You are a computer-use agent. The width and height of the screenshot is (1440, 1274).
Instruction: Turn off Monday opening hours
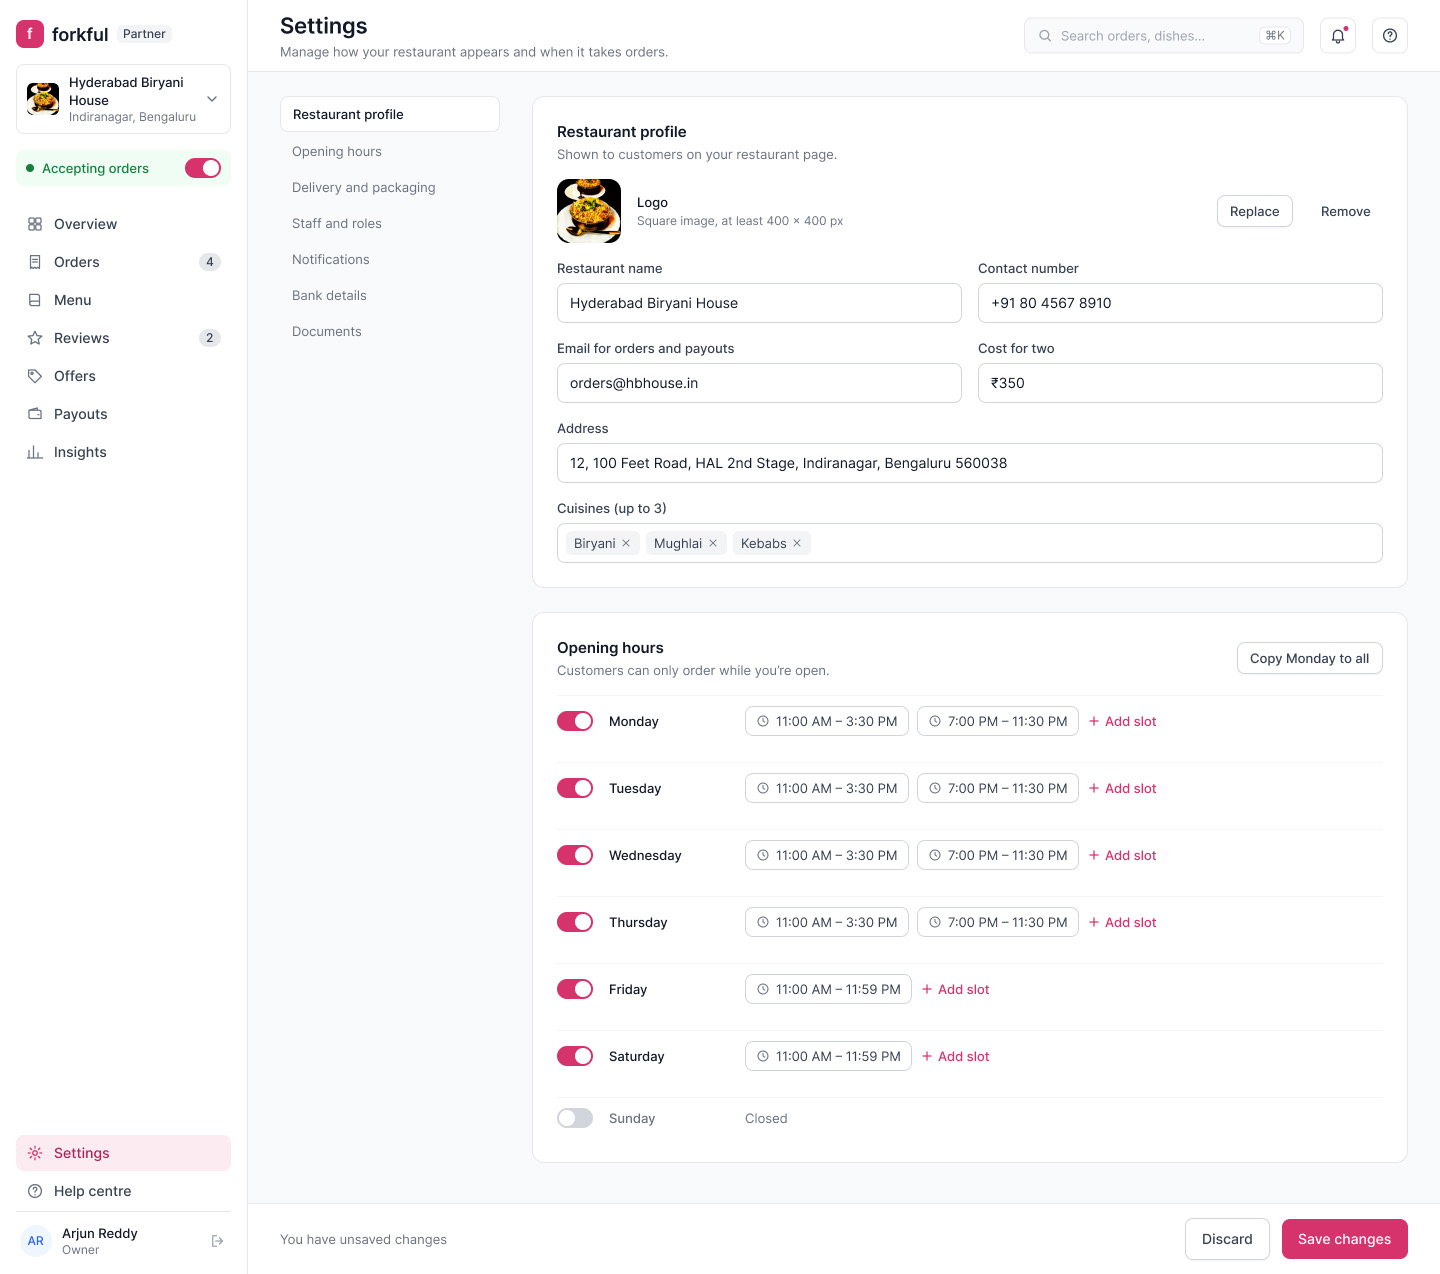575,721
